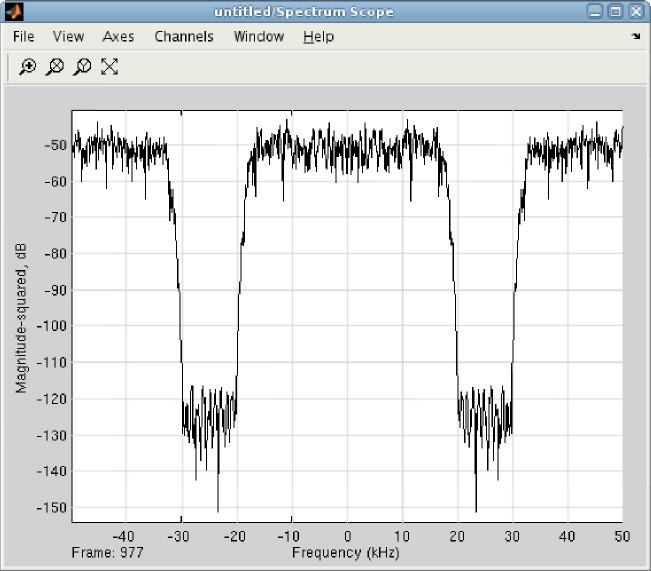651x571 pixels.
Task: Click the Autoscale axes icon
Action: pyautogui.click(x=110, y=67)
